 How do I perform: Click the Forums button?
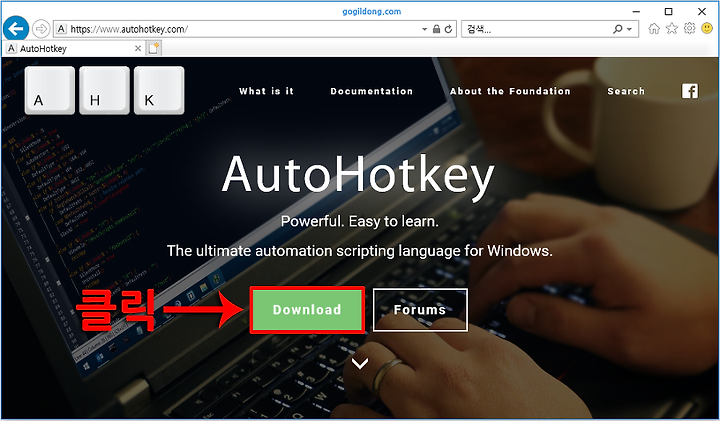tap(420, 310)
